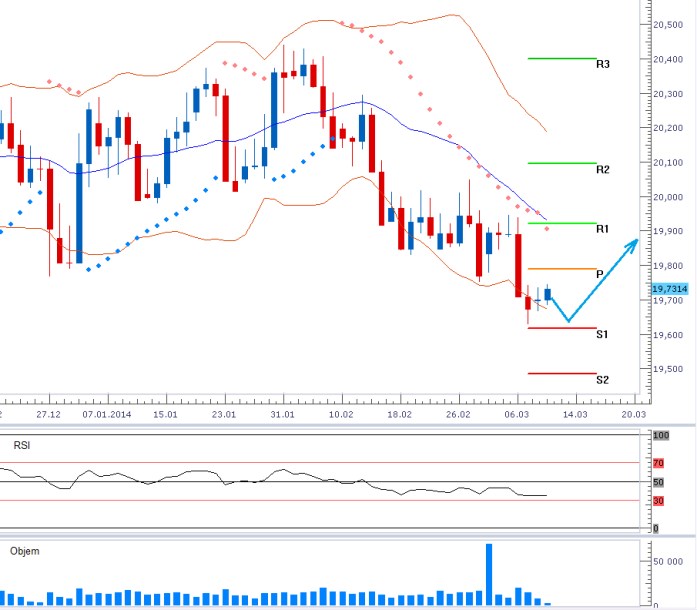This screenshot has height=610, width=697.
Task: Select the P pivot level label
Action: (600, 274)
